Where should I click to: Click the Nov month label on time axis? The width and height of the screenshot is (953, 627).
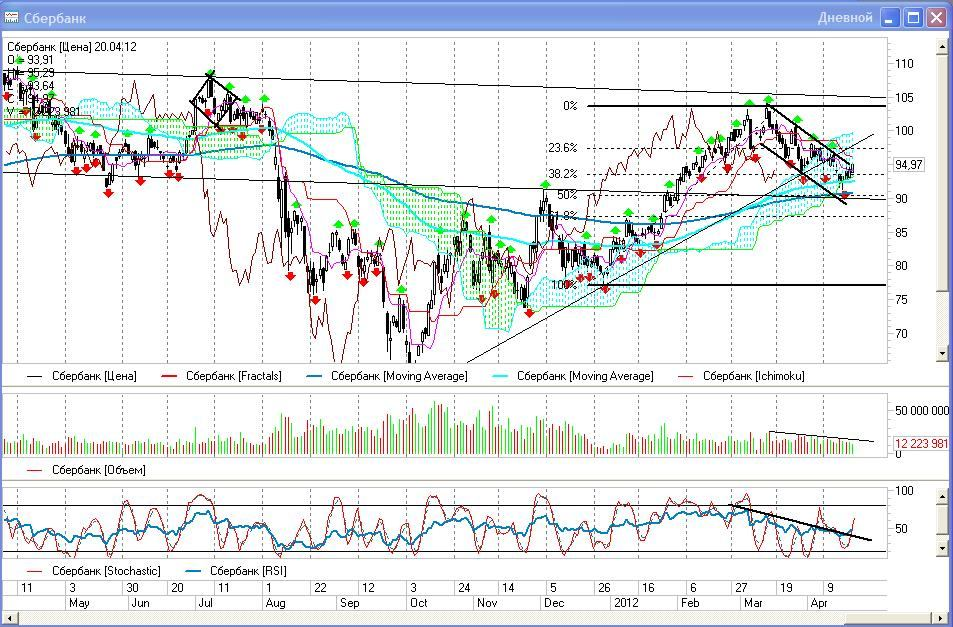tap(487, 603)
